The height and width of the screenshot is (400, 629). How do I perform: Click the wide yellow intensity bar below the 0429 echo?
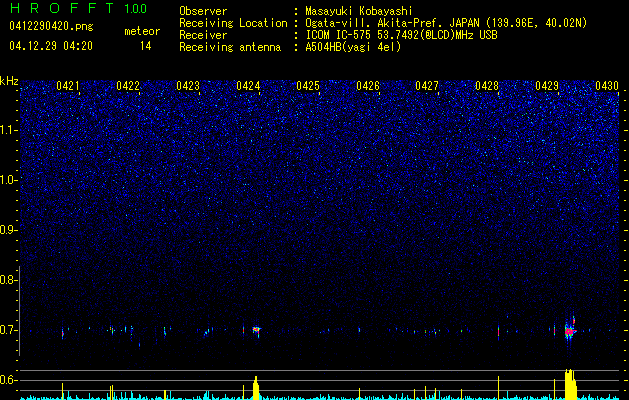570,384
